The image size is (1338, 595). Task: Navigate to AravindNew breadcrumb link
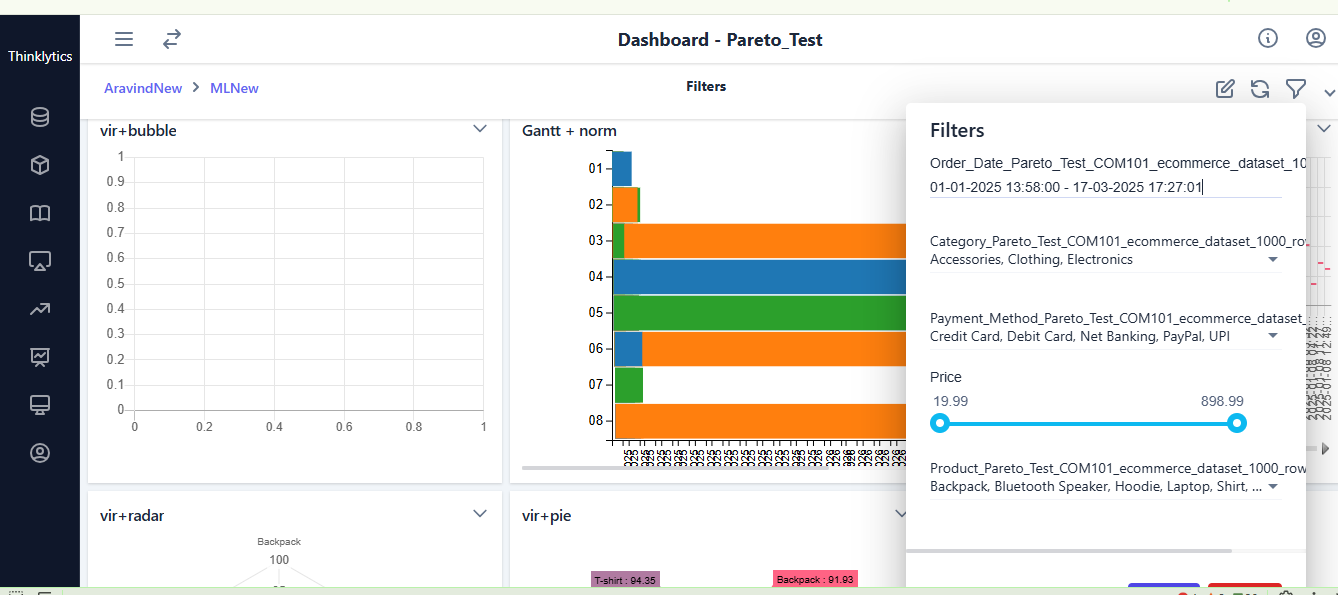tap(143, 89)
